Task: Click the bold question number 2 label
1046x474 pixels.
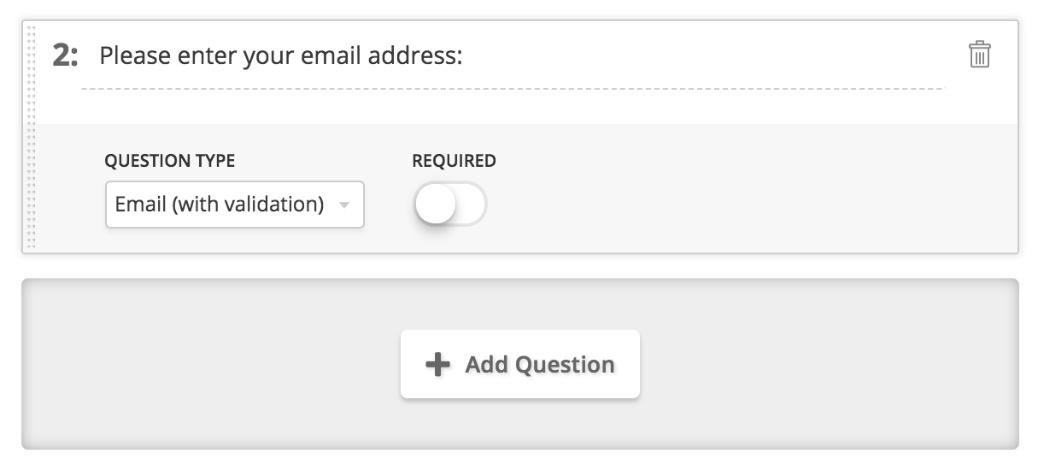Action: [65, 56]
